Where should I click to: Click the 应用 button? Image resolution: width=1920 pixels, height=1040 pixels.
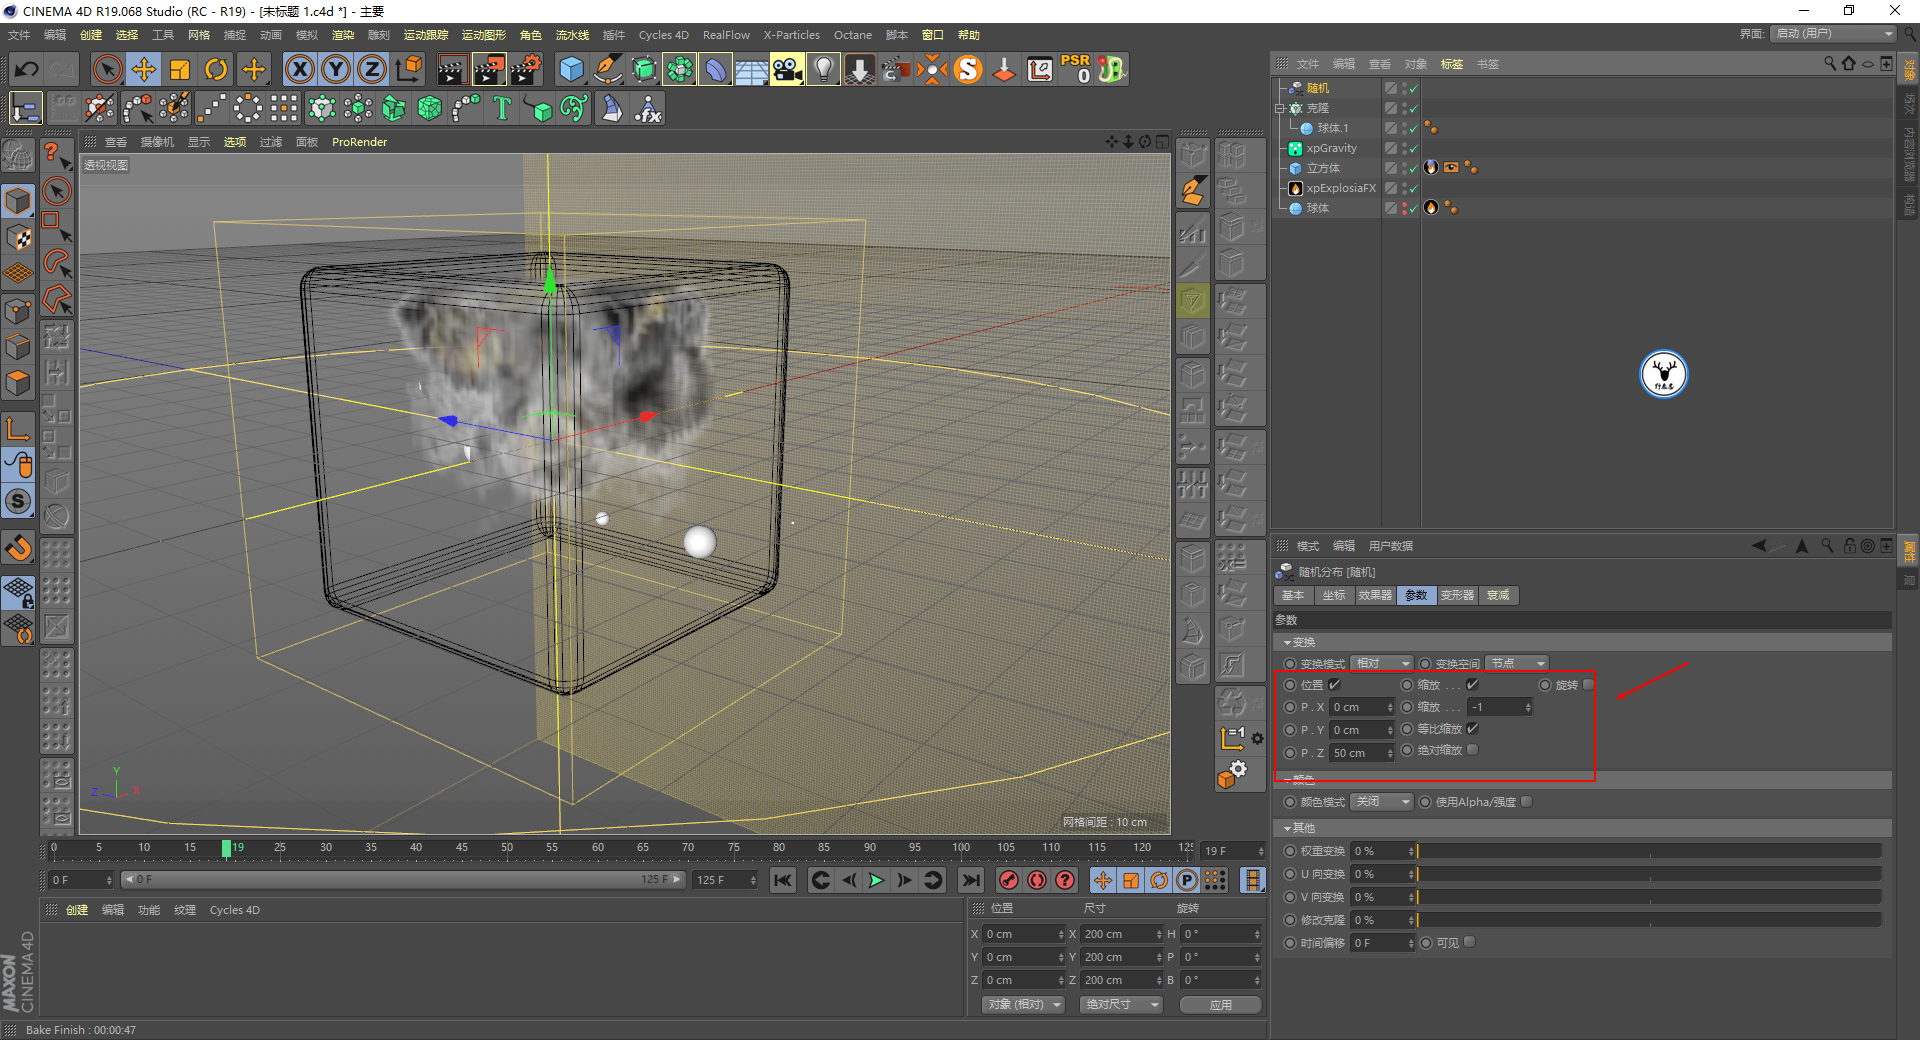[x=1221, y=1004]
